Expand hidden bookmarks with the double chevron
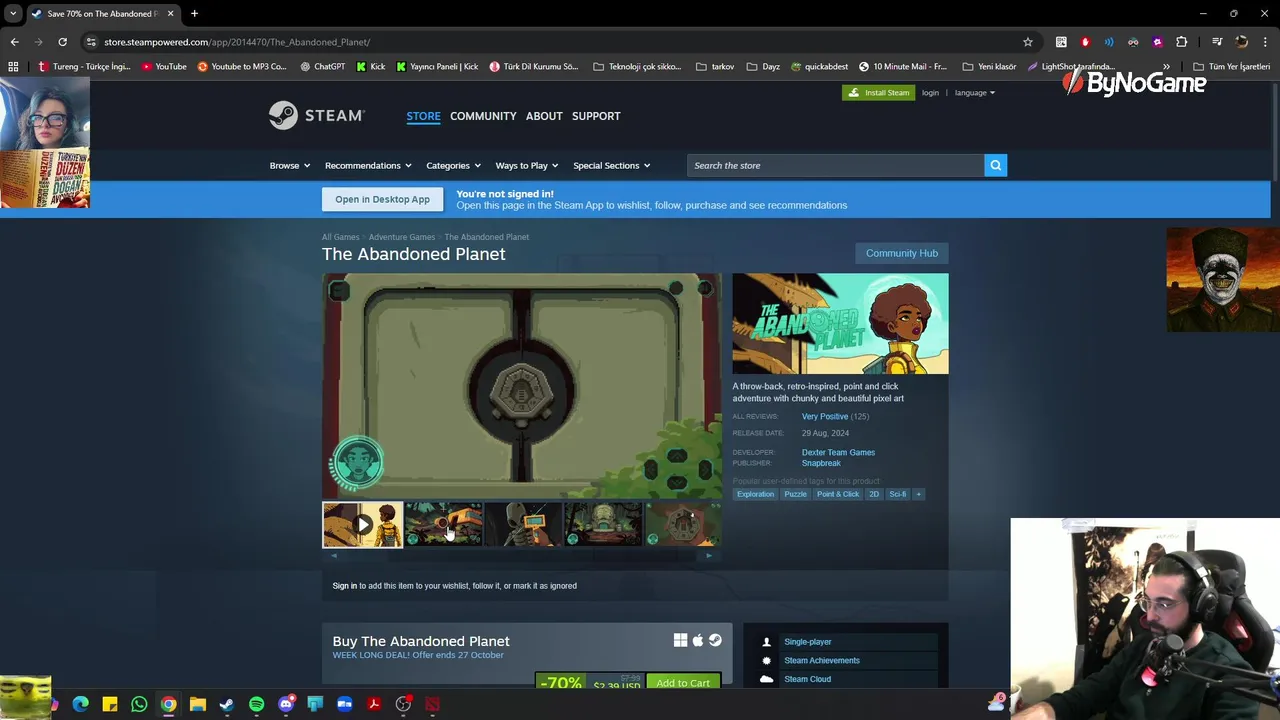 pyautogui.click(x=1165, y=67)
